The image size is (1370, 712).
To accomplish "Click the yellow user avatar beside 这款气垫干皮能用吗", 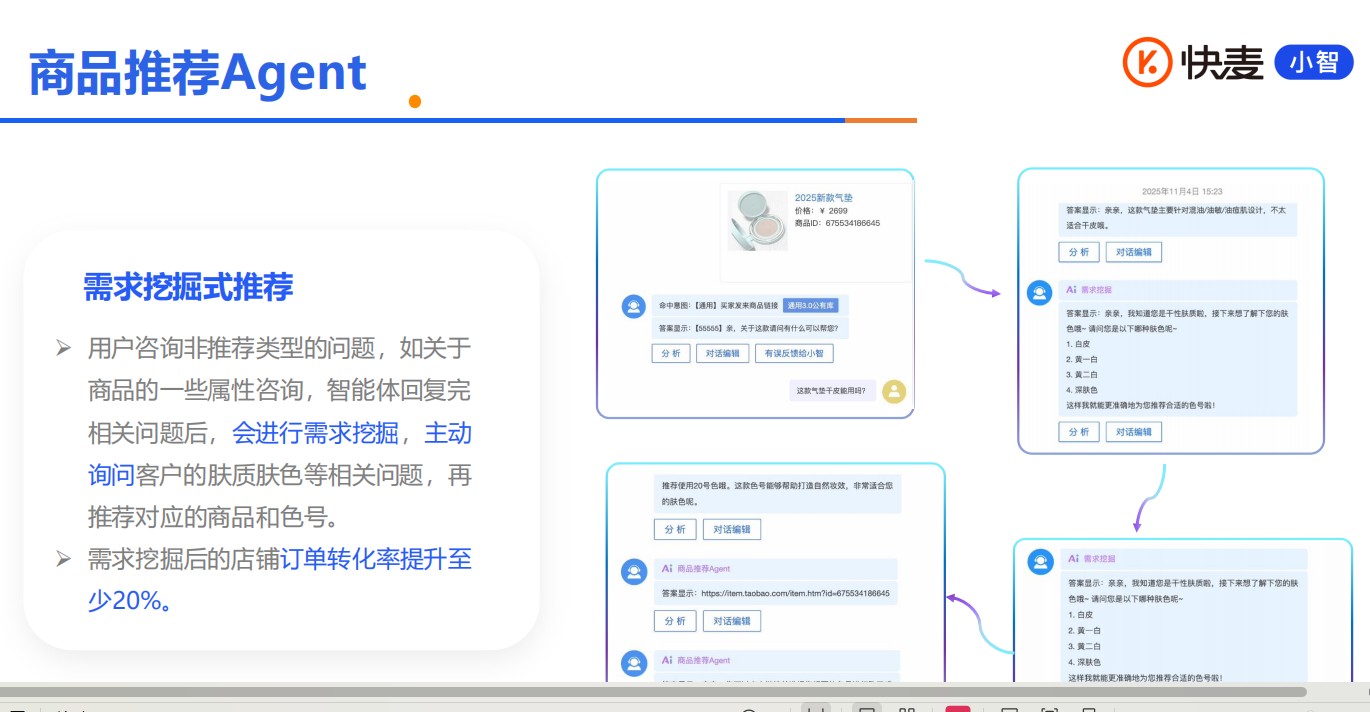I will 894,391.
